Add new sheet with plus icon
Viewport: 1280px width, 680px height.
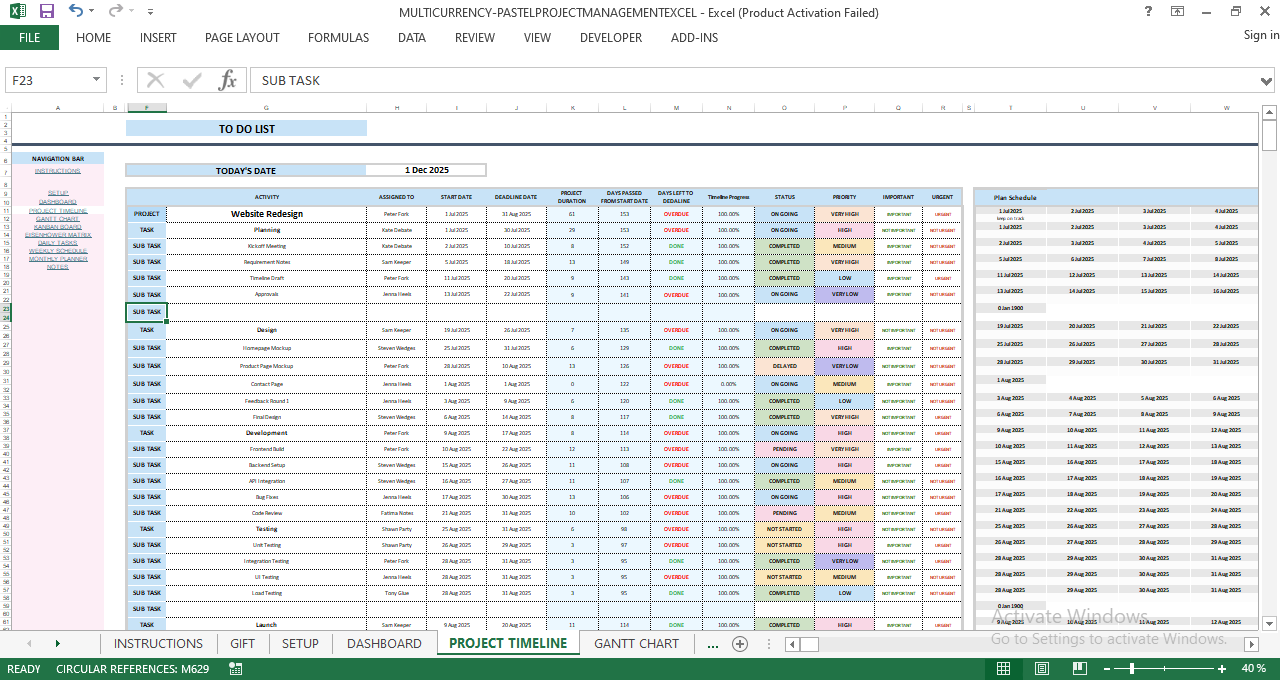pyautogui.click(x=740, y=643)
